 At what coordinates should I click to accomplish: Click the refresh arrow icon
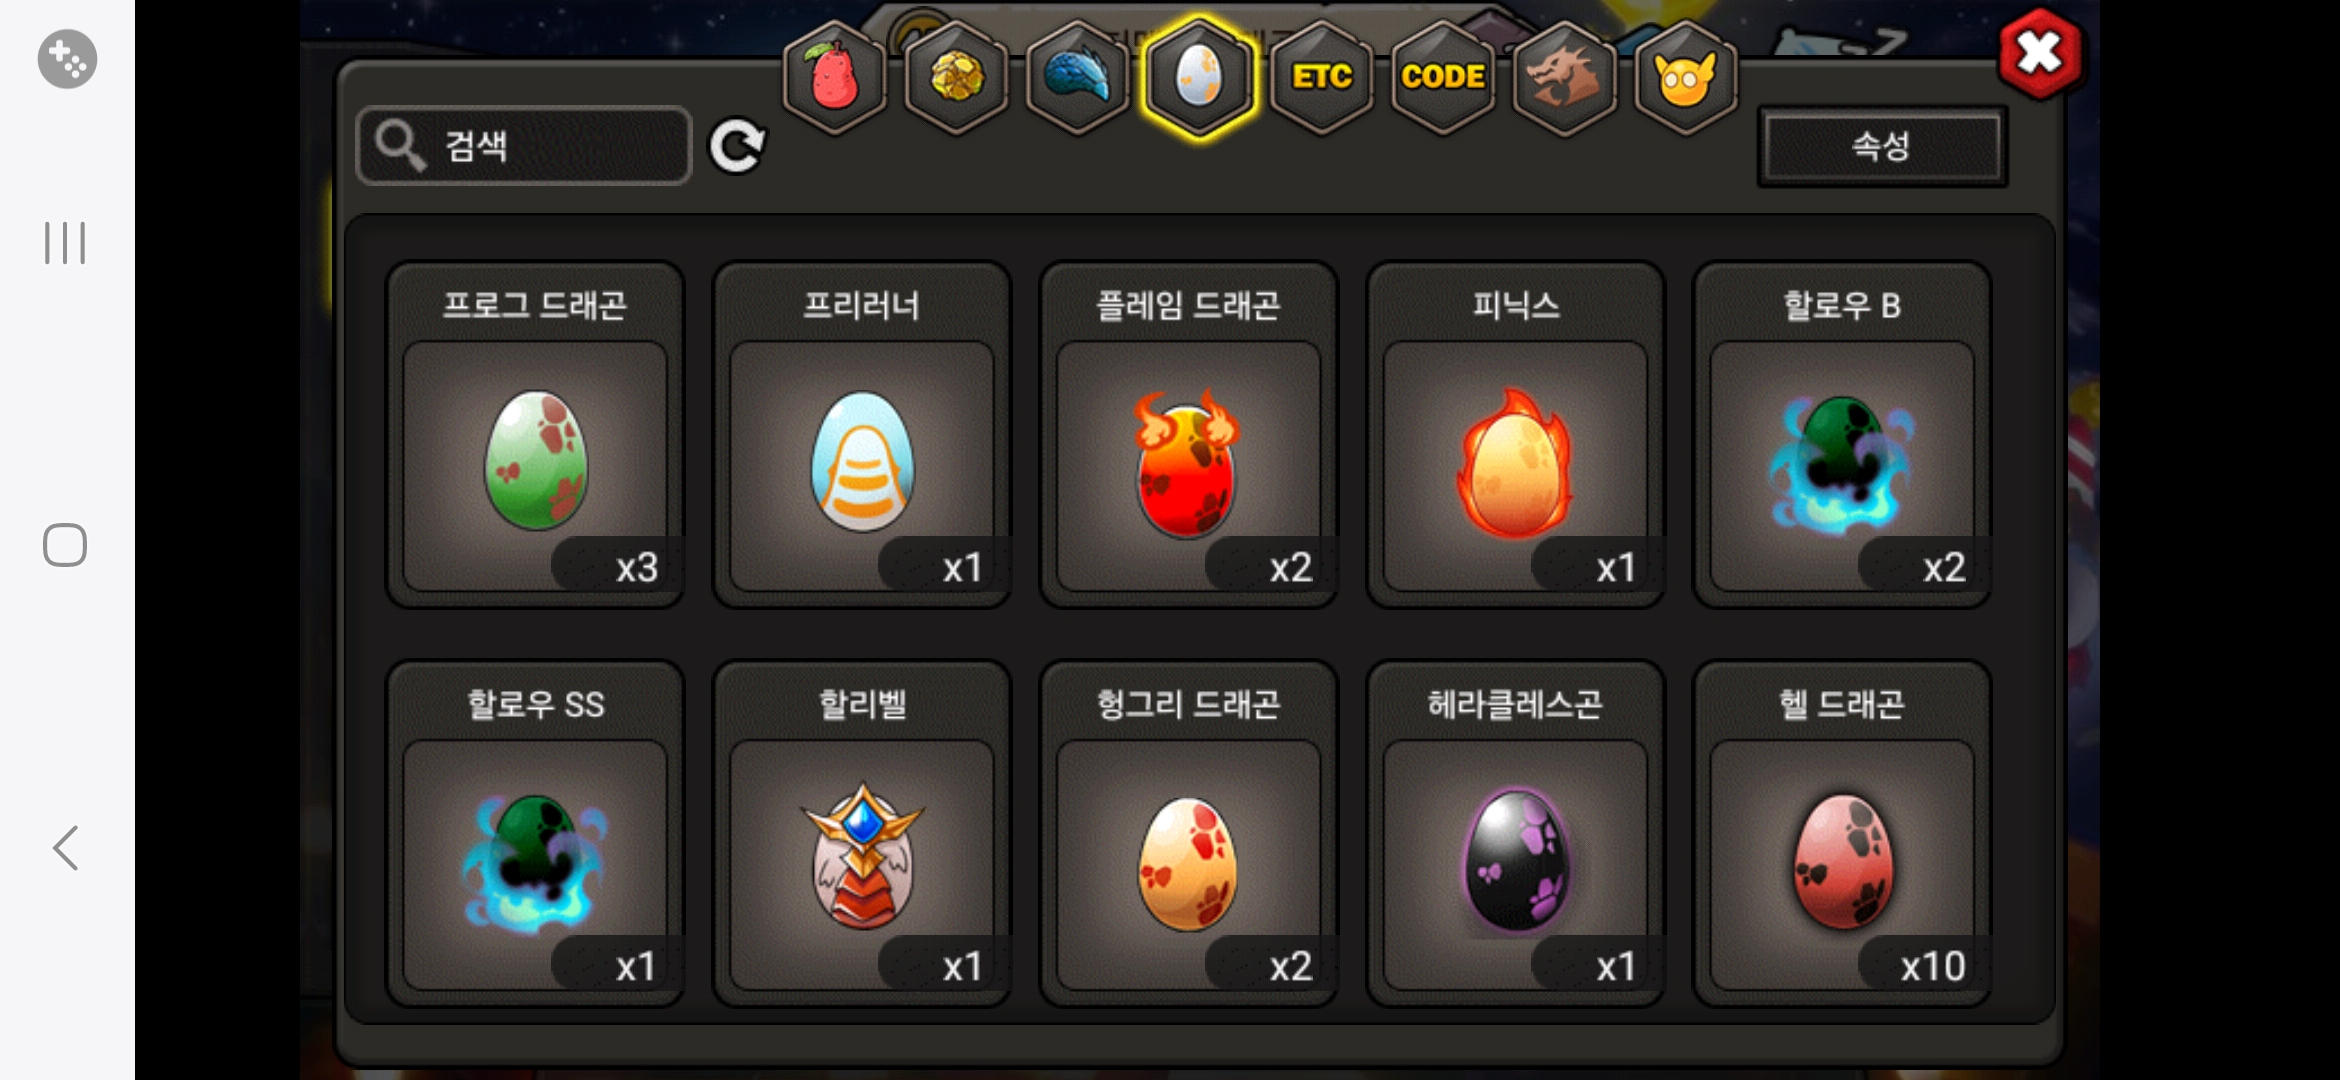(x=737, y=147)
